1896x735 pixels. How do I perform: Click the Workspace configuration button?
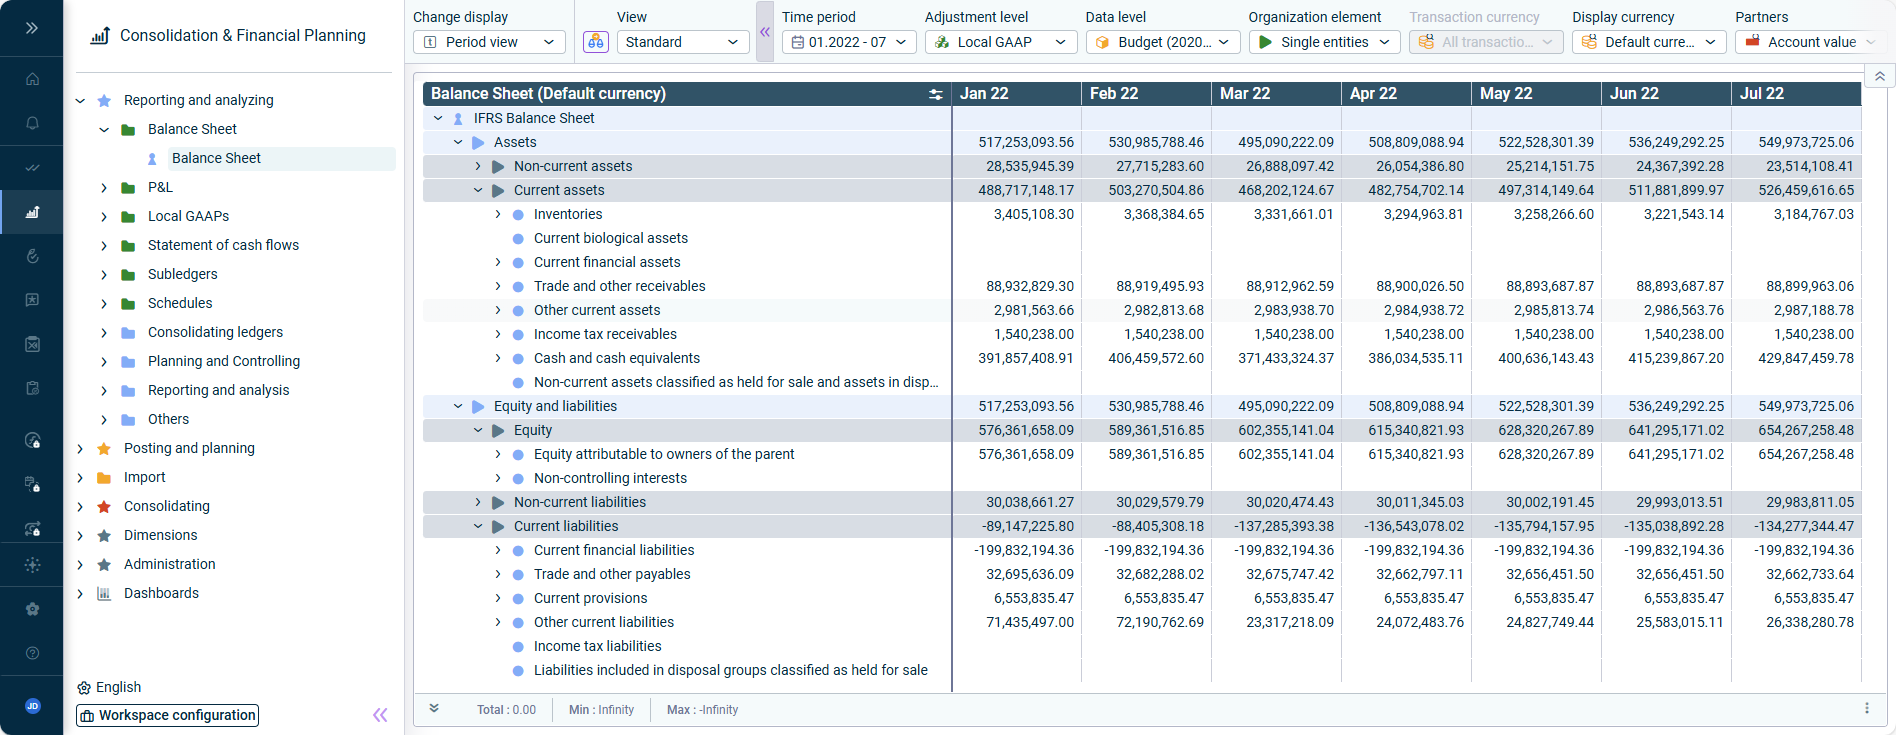168,715
